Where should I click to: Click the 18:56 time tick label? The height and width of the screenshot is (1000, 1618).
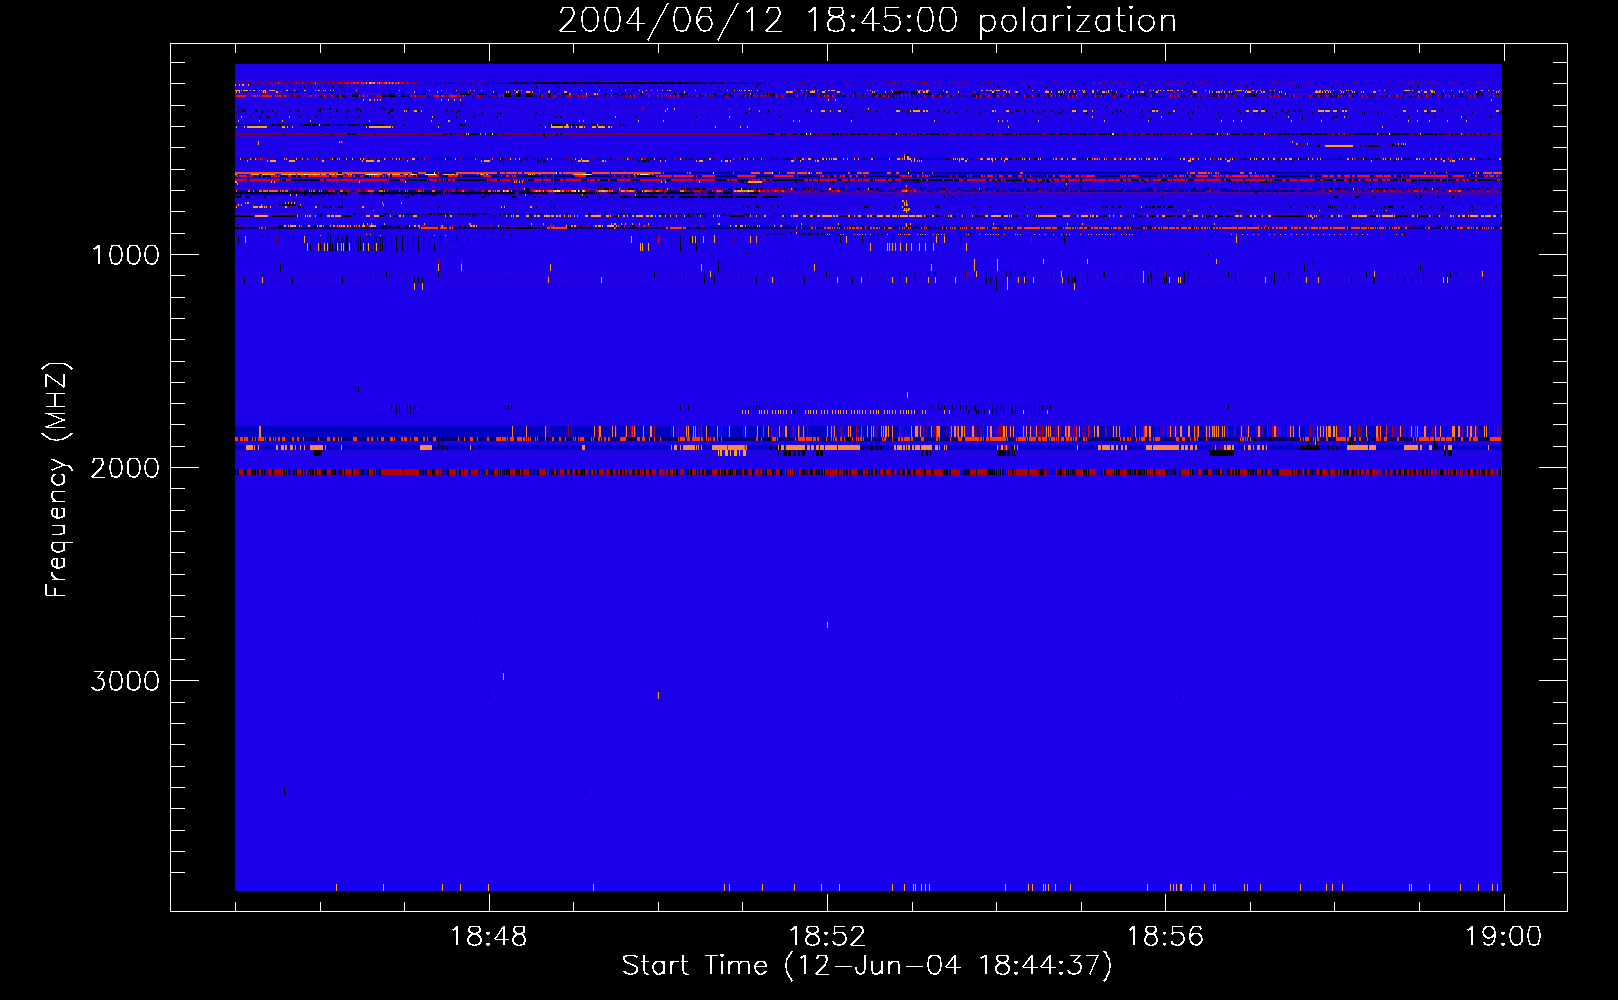tap(1165, 937)
